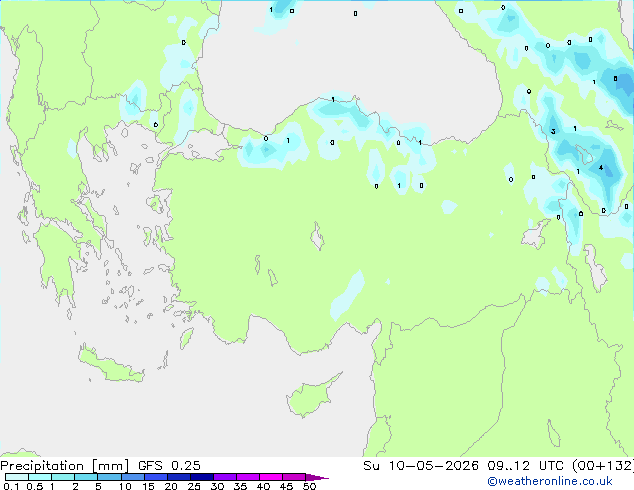The width and height of the screenshot is (634, 490).
Task: Click the '35' legend label
Action: coord(240,486)
